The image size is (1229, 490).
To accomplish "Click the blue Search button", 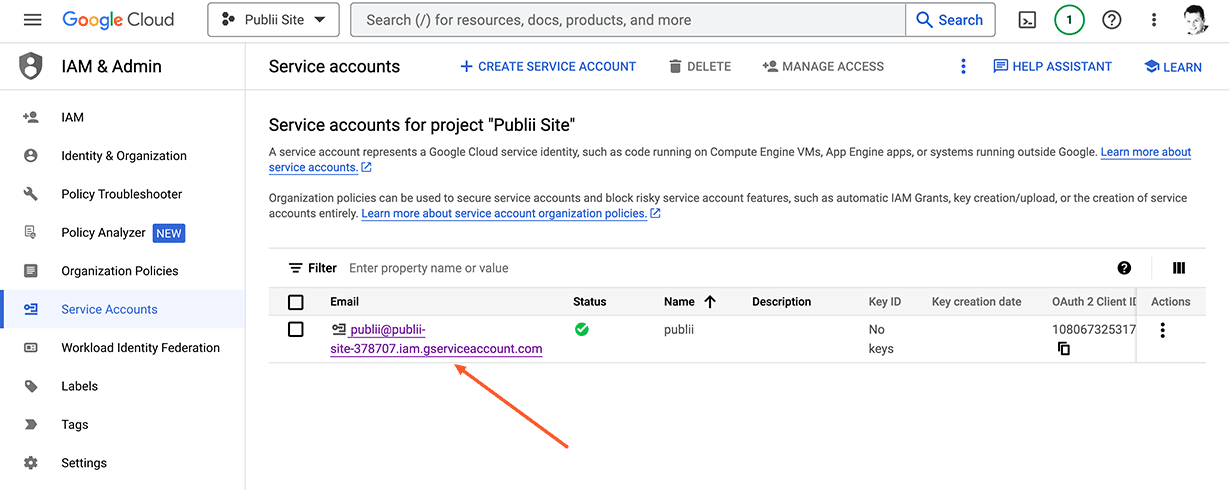I will coord(949,20).
